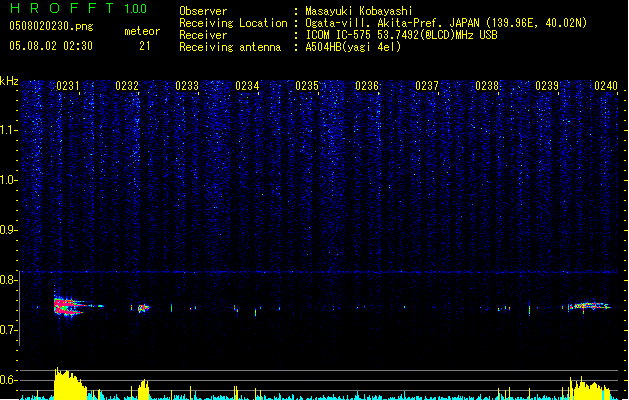The height and width of the screenshot is (400, 629).
Task: Select the ICOM IC-575 53.7492 MHz receiver text
Action: pyautogui.click(x=402, y=35)
